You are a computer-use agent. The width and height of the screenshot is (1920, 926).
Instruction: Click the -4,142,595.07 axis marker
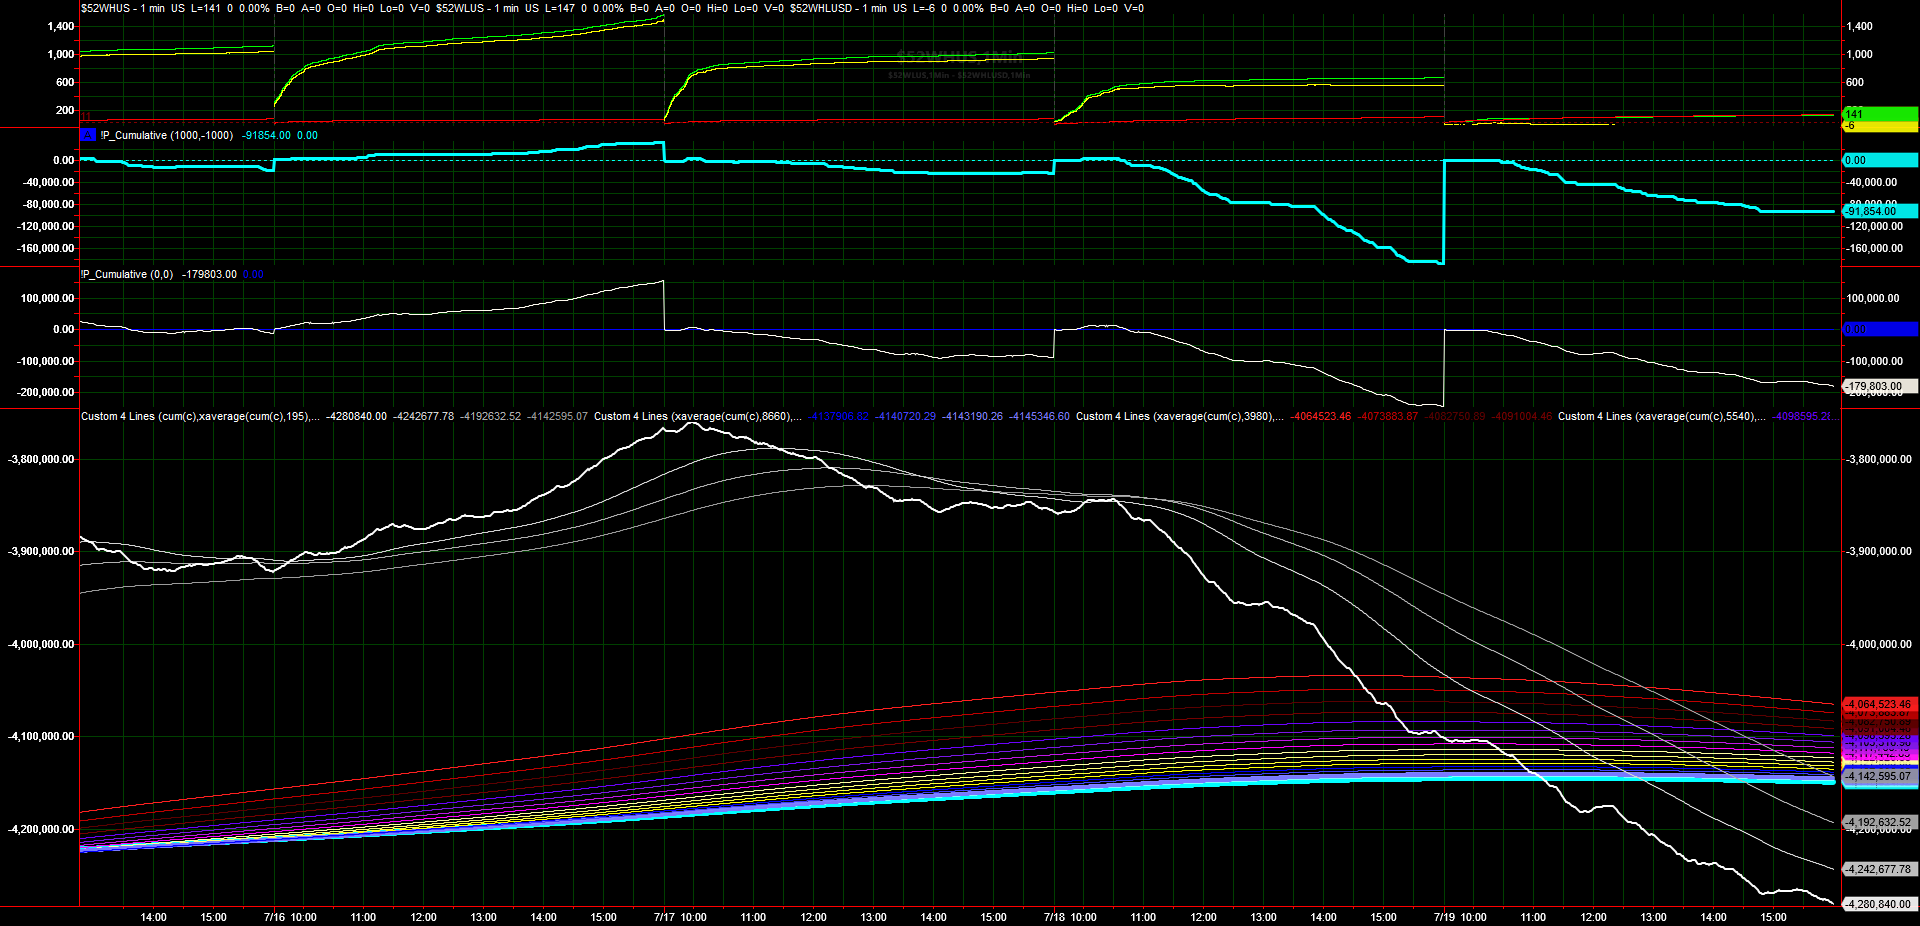coord(1880,776)
